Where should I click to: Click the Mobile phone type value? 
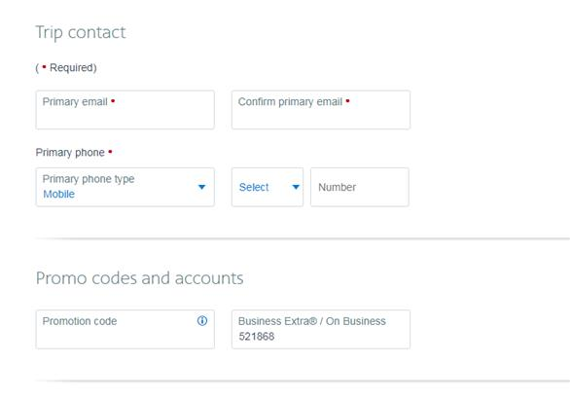[x=59, y=194]
